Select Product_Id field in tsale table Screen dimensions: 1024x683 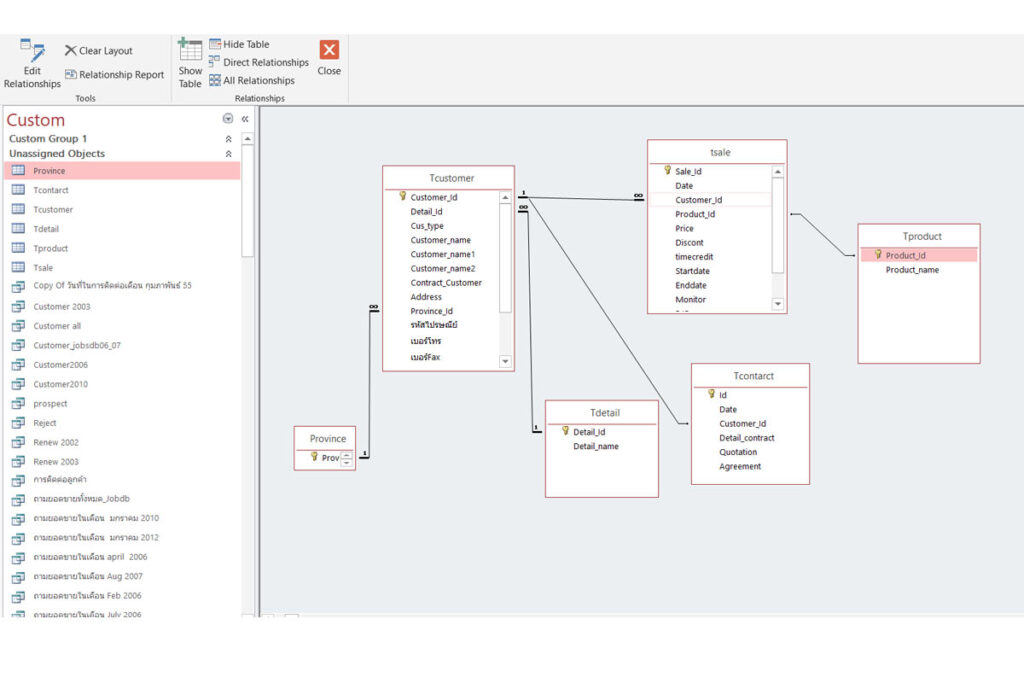click(x=695, y=214)
